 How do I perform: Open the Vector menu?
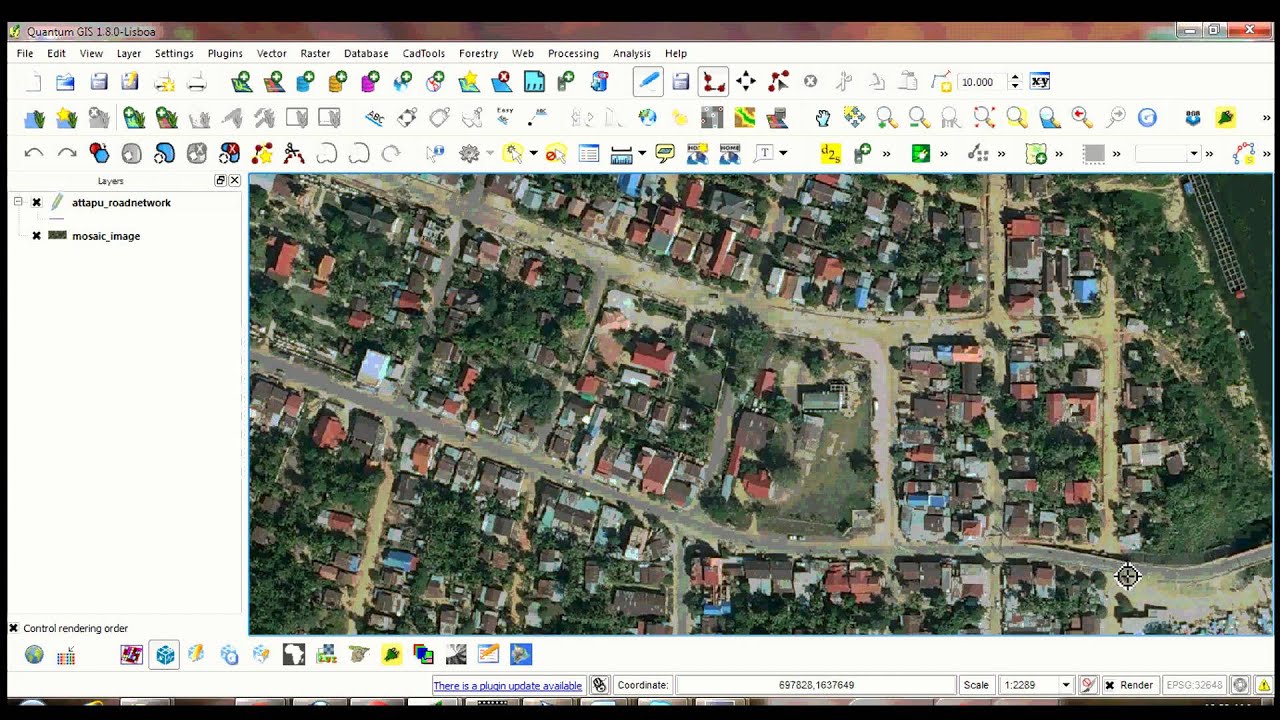coord(271,53)
